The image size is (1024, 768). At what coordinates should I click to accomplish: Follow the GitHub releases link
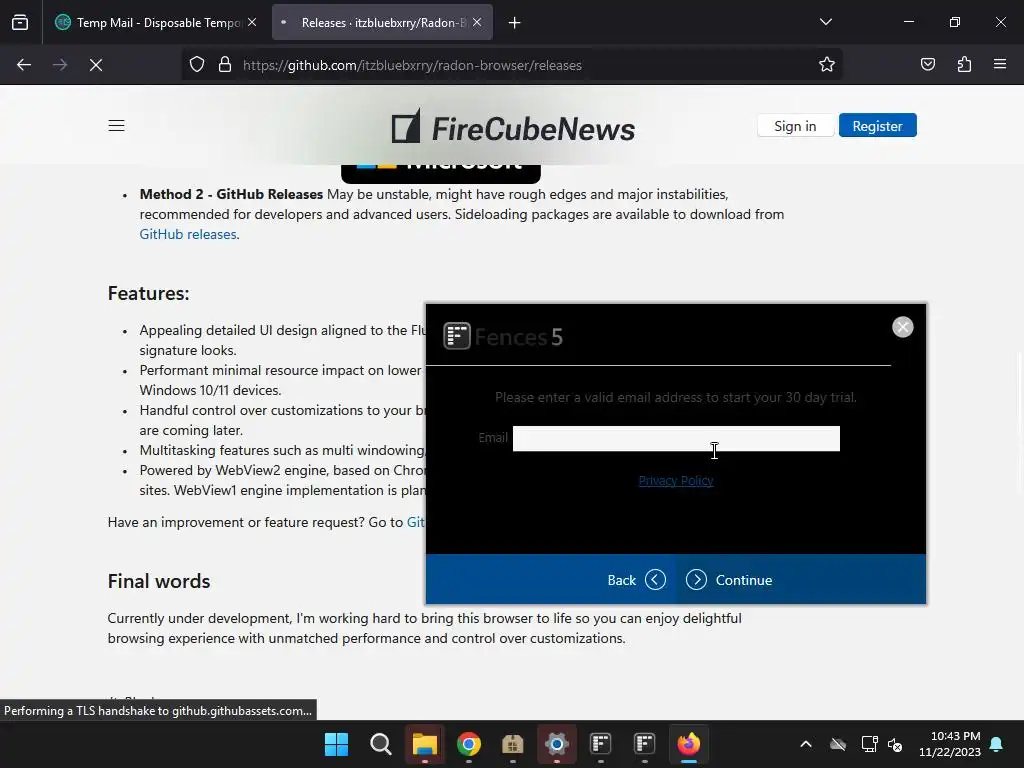pos(188,234)
